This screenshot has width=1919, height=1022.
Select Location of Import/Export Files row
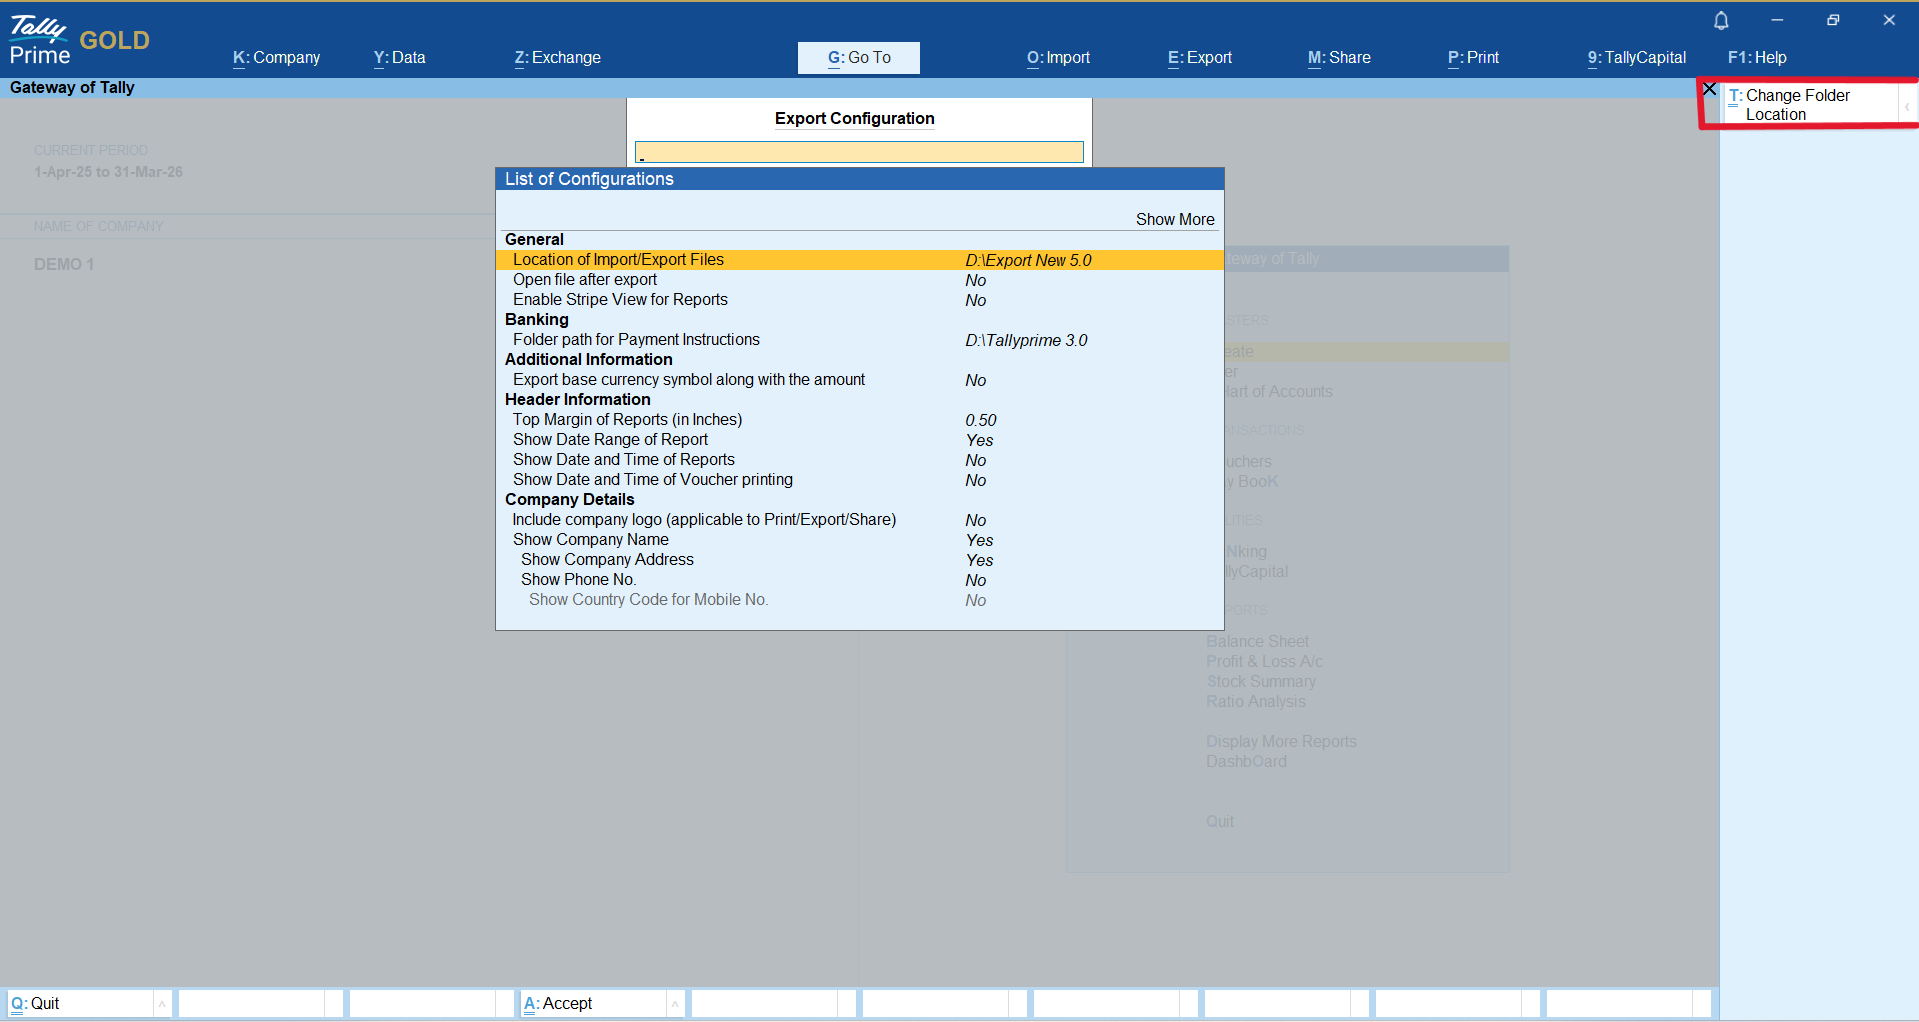point(618,260)
